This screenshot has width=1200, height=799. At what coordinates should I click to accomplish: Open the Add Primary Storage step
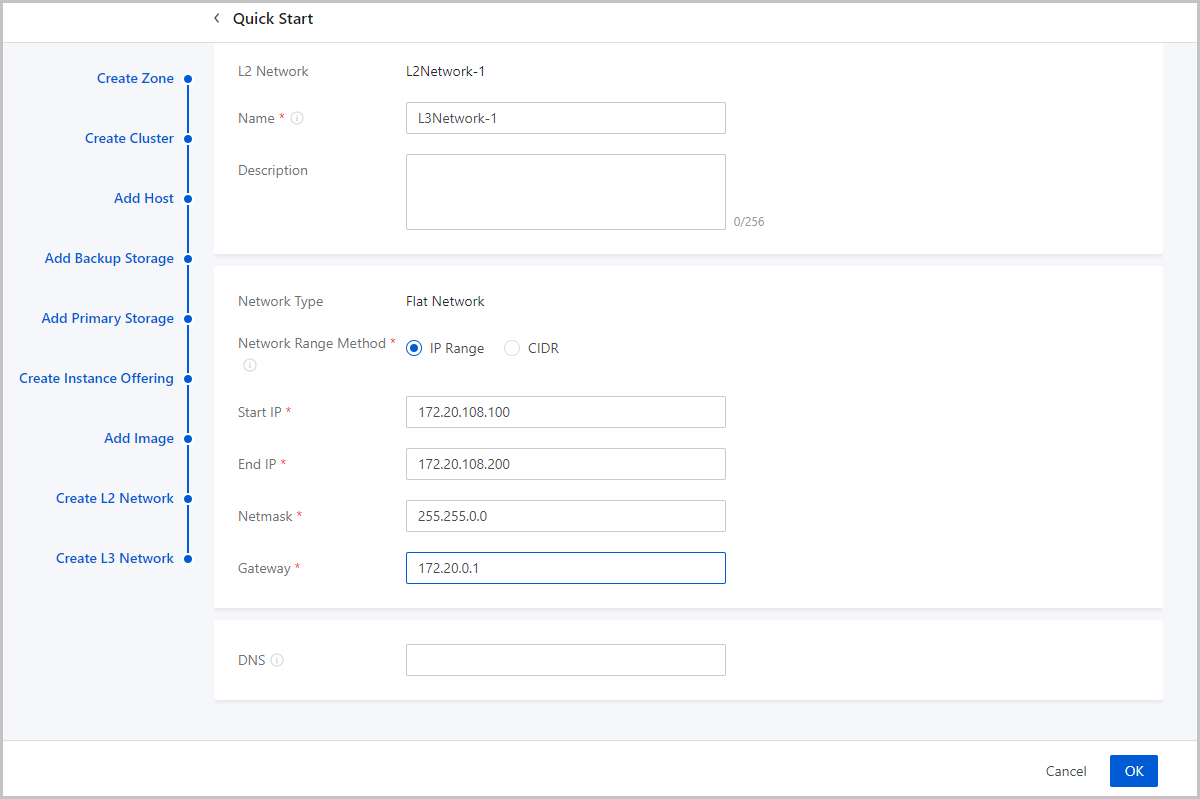108,318
